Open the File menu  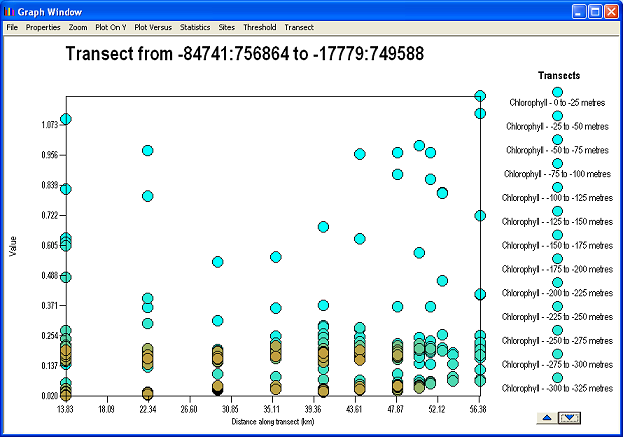point(12,27)
